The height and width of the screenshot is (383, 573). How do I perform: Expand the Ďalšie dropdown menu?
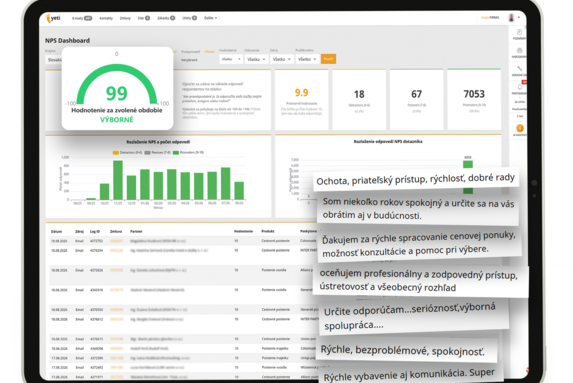(x=210, y=18)
